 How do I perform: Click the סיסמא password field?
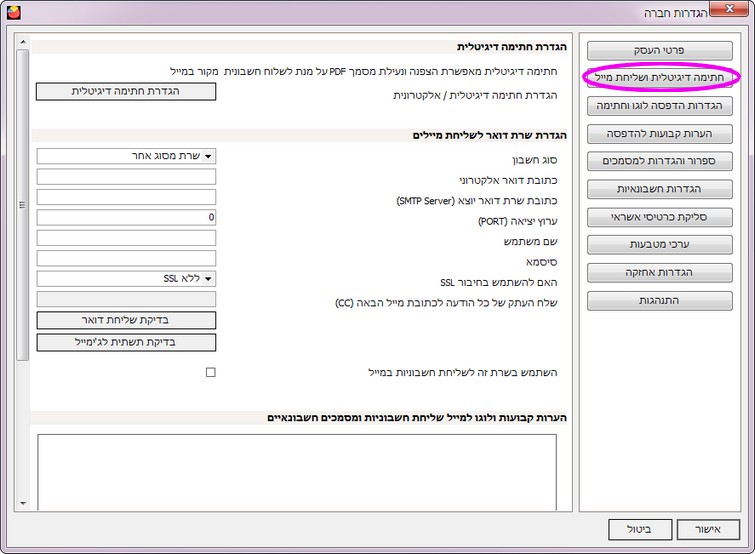(x=126, y=258)
